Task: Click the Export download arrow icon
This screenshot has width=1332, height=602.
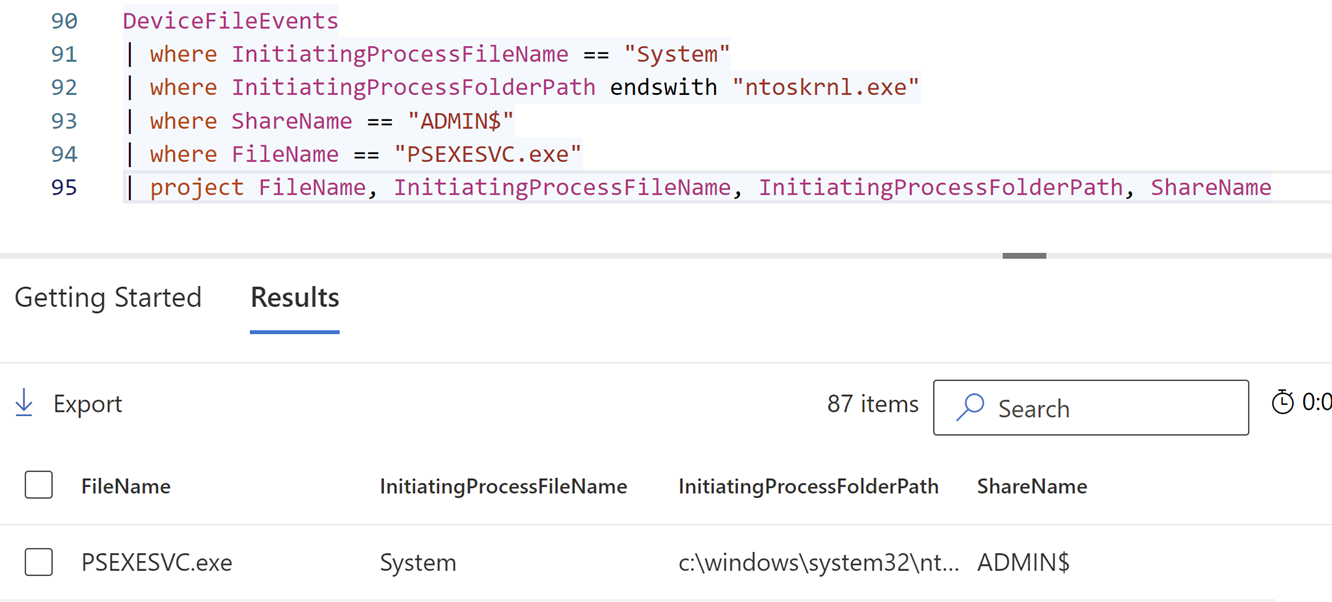Action: pos(24,404)
